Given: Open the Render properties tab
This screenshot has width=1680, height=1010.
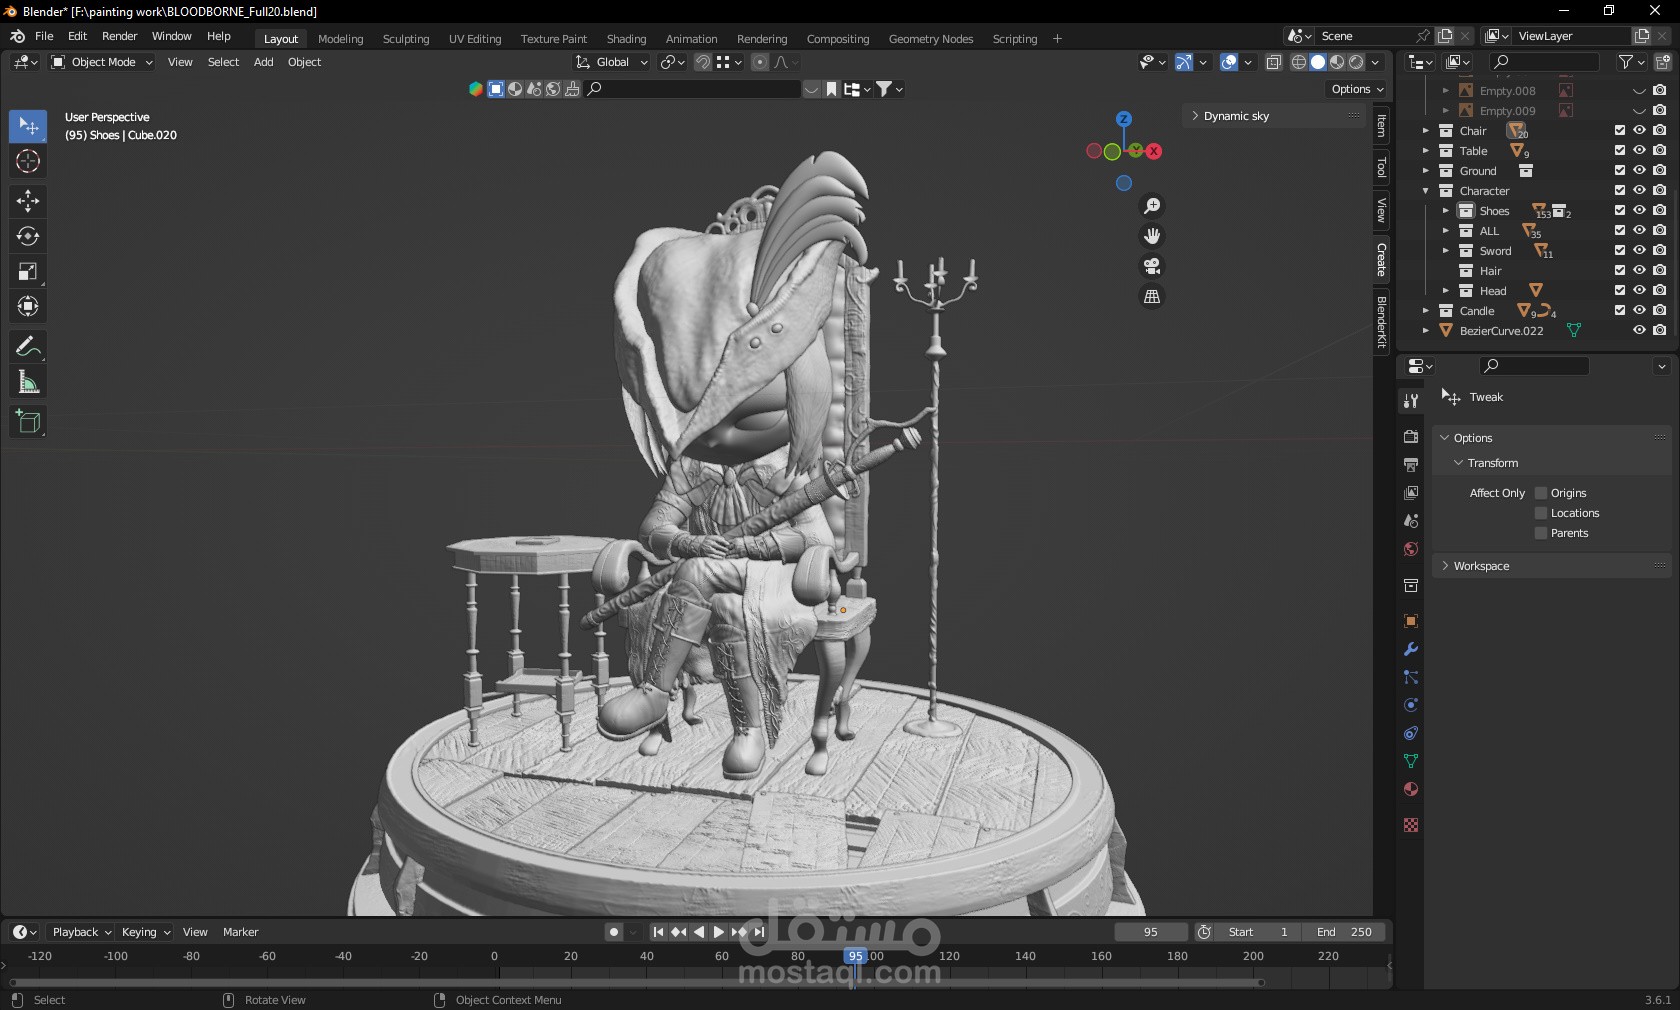Looking at the screenshot, I should point(1411,437).
